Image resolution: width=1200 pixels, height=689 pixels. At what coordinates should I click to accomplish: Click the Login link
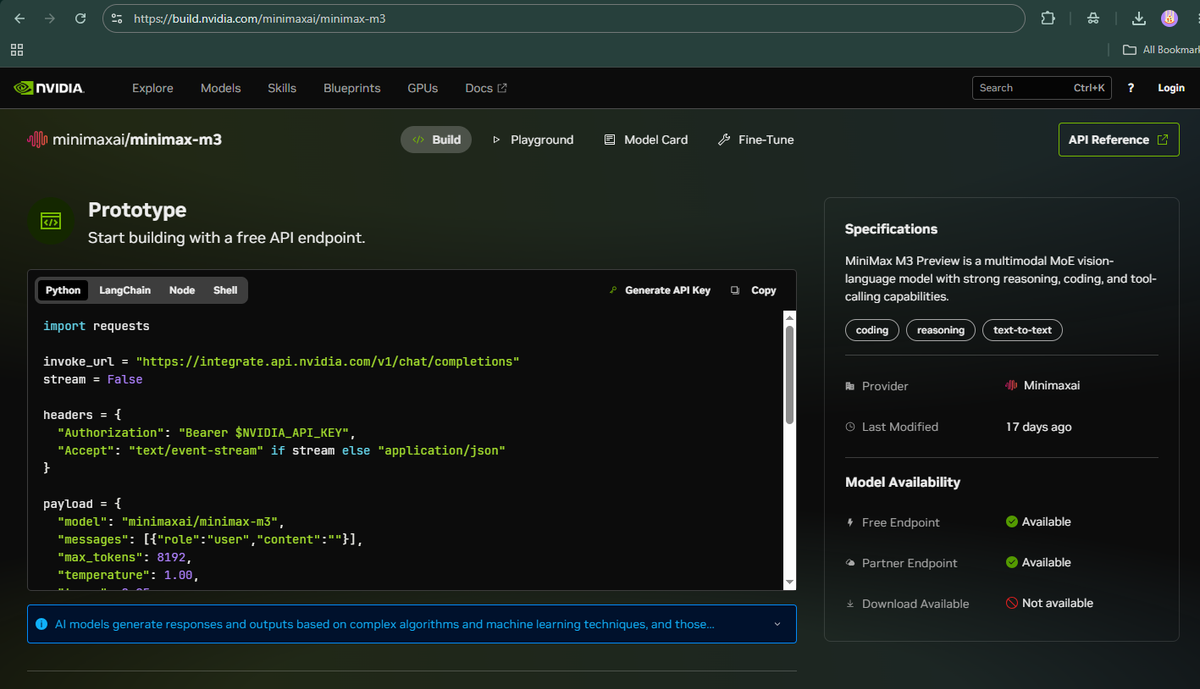click(1171, 88)
